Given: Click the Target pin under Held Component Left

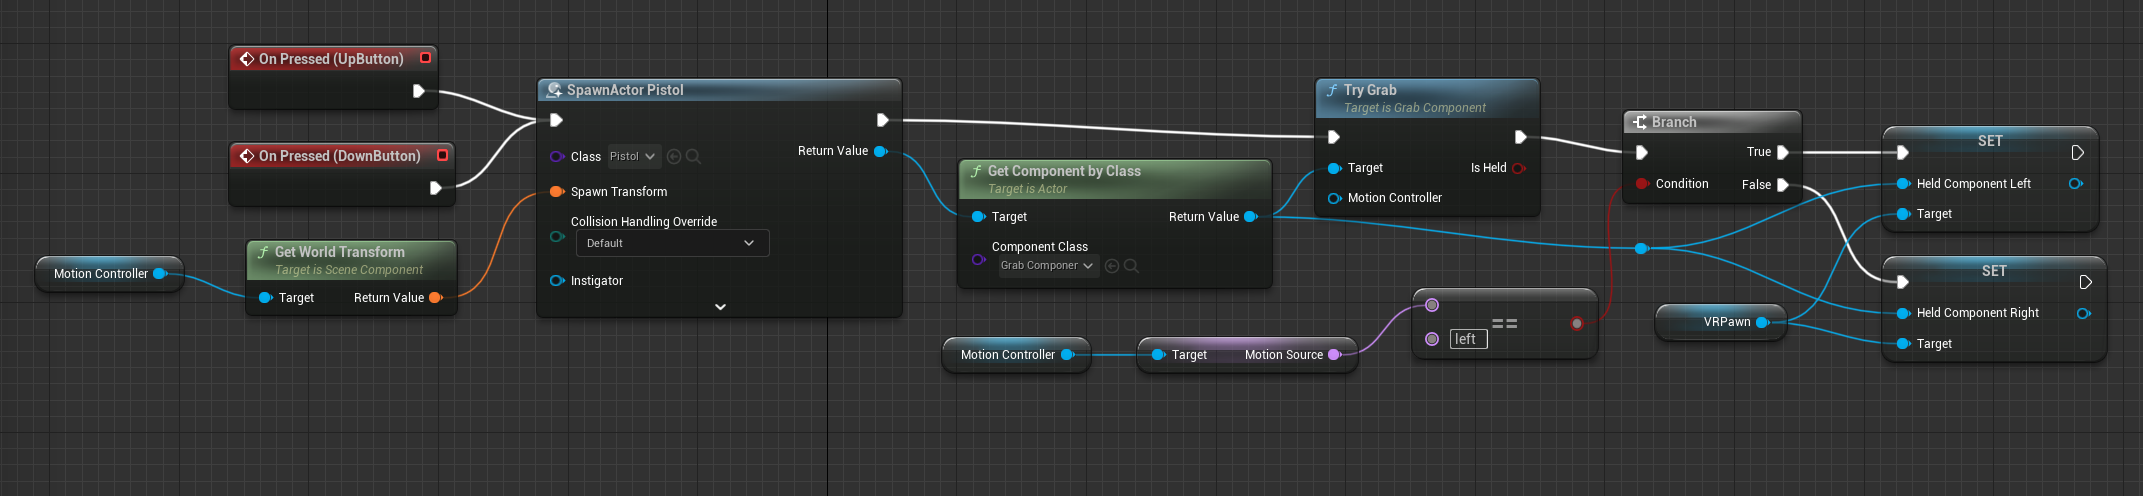Looking at the screenshot, I should [x=1903, y=214].
